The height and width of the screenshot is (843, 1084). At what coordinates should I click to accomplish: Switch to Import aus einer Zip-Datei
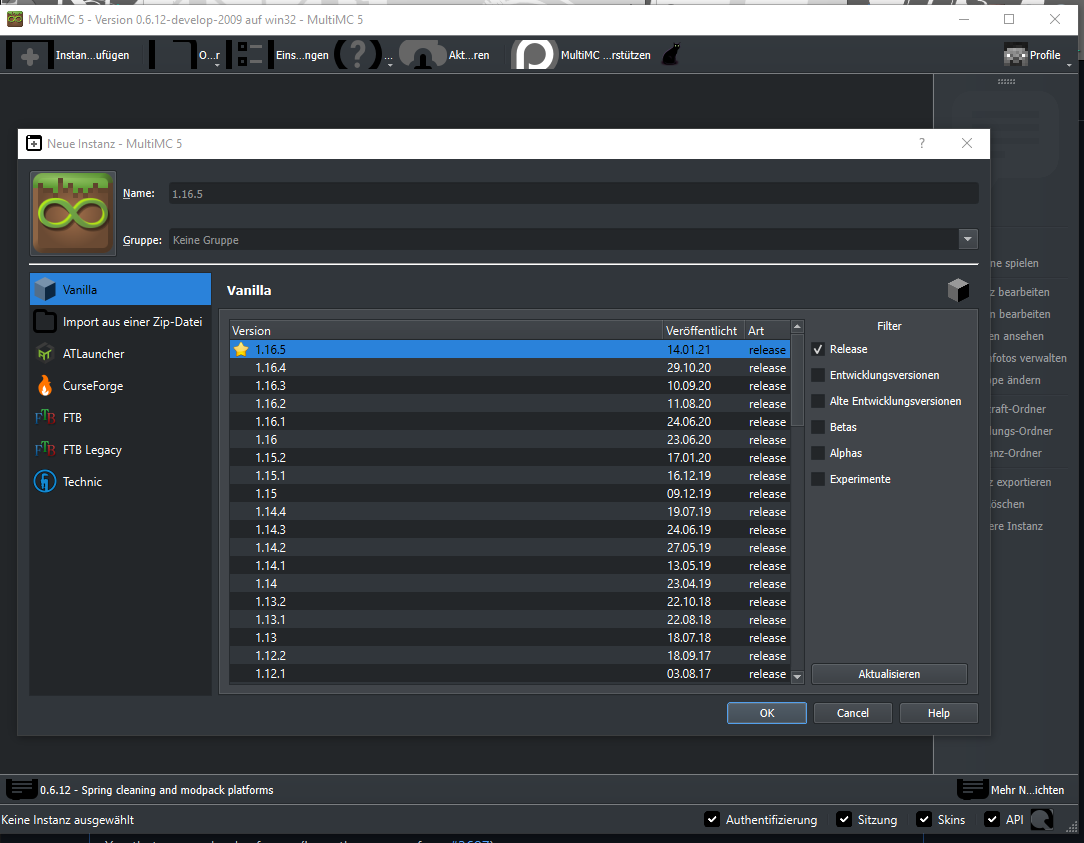tap(120, 321)
